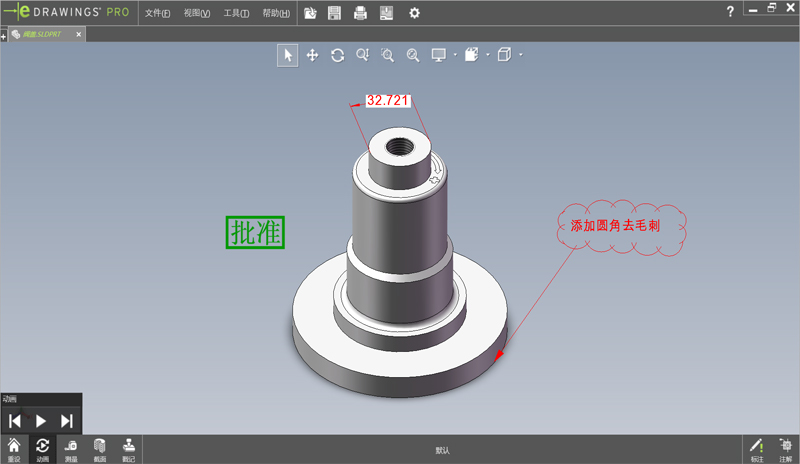Viewport: 800px width, 464px height.
Task: Toggle the Markup (标注) panel
Action: [x=757, y=448]
